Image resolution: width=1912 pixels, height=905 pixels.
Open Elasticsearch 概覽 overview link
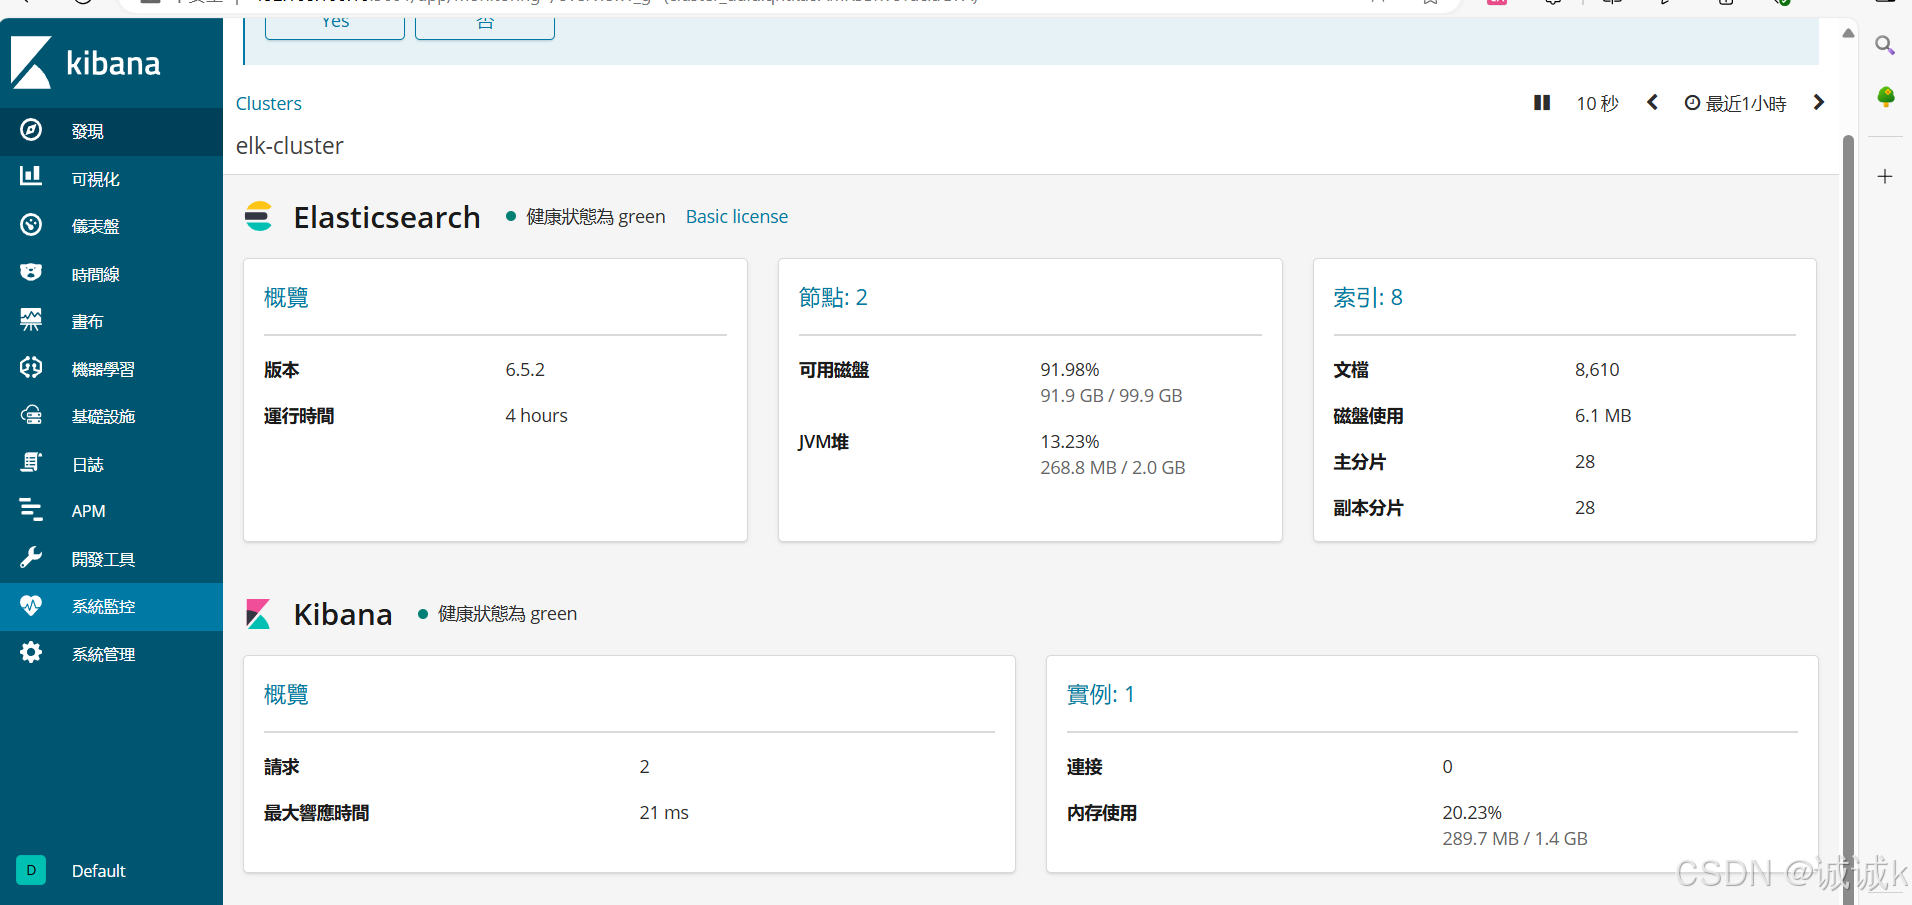(x=286, y=297)
